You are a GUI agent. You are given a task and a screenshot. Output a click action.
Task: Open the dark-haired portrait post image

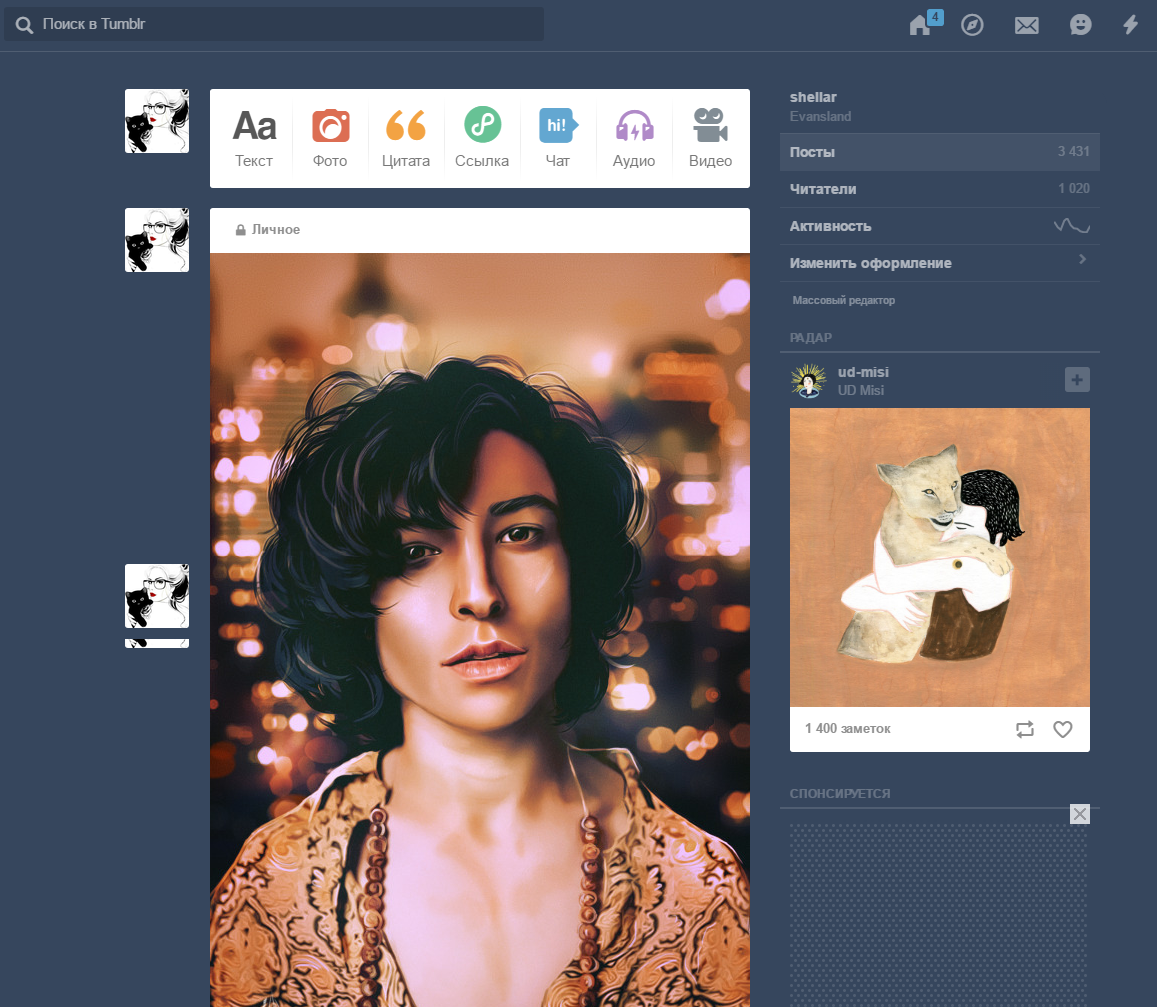480,630
